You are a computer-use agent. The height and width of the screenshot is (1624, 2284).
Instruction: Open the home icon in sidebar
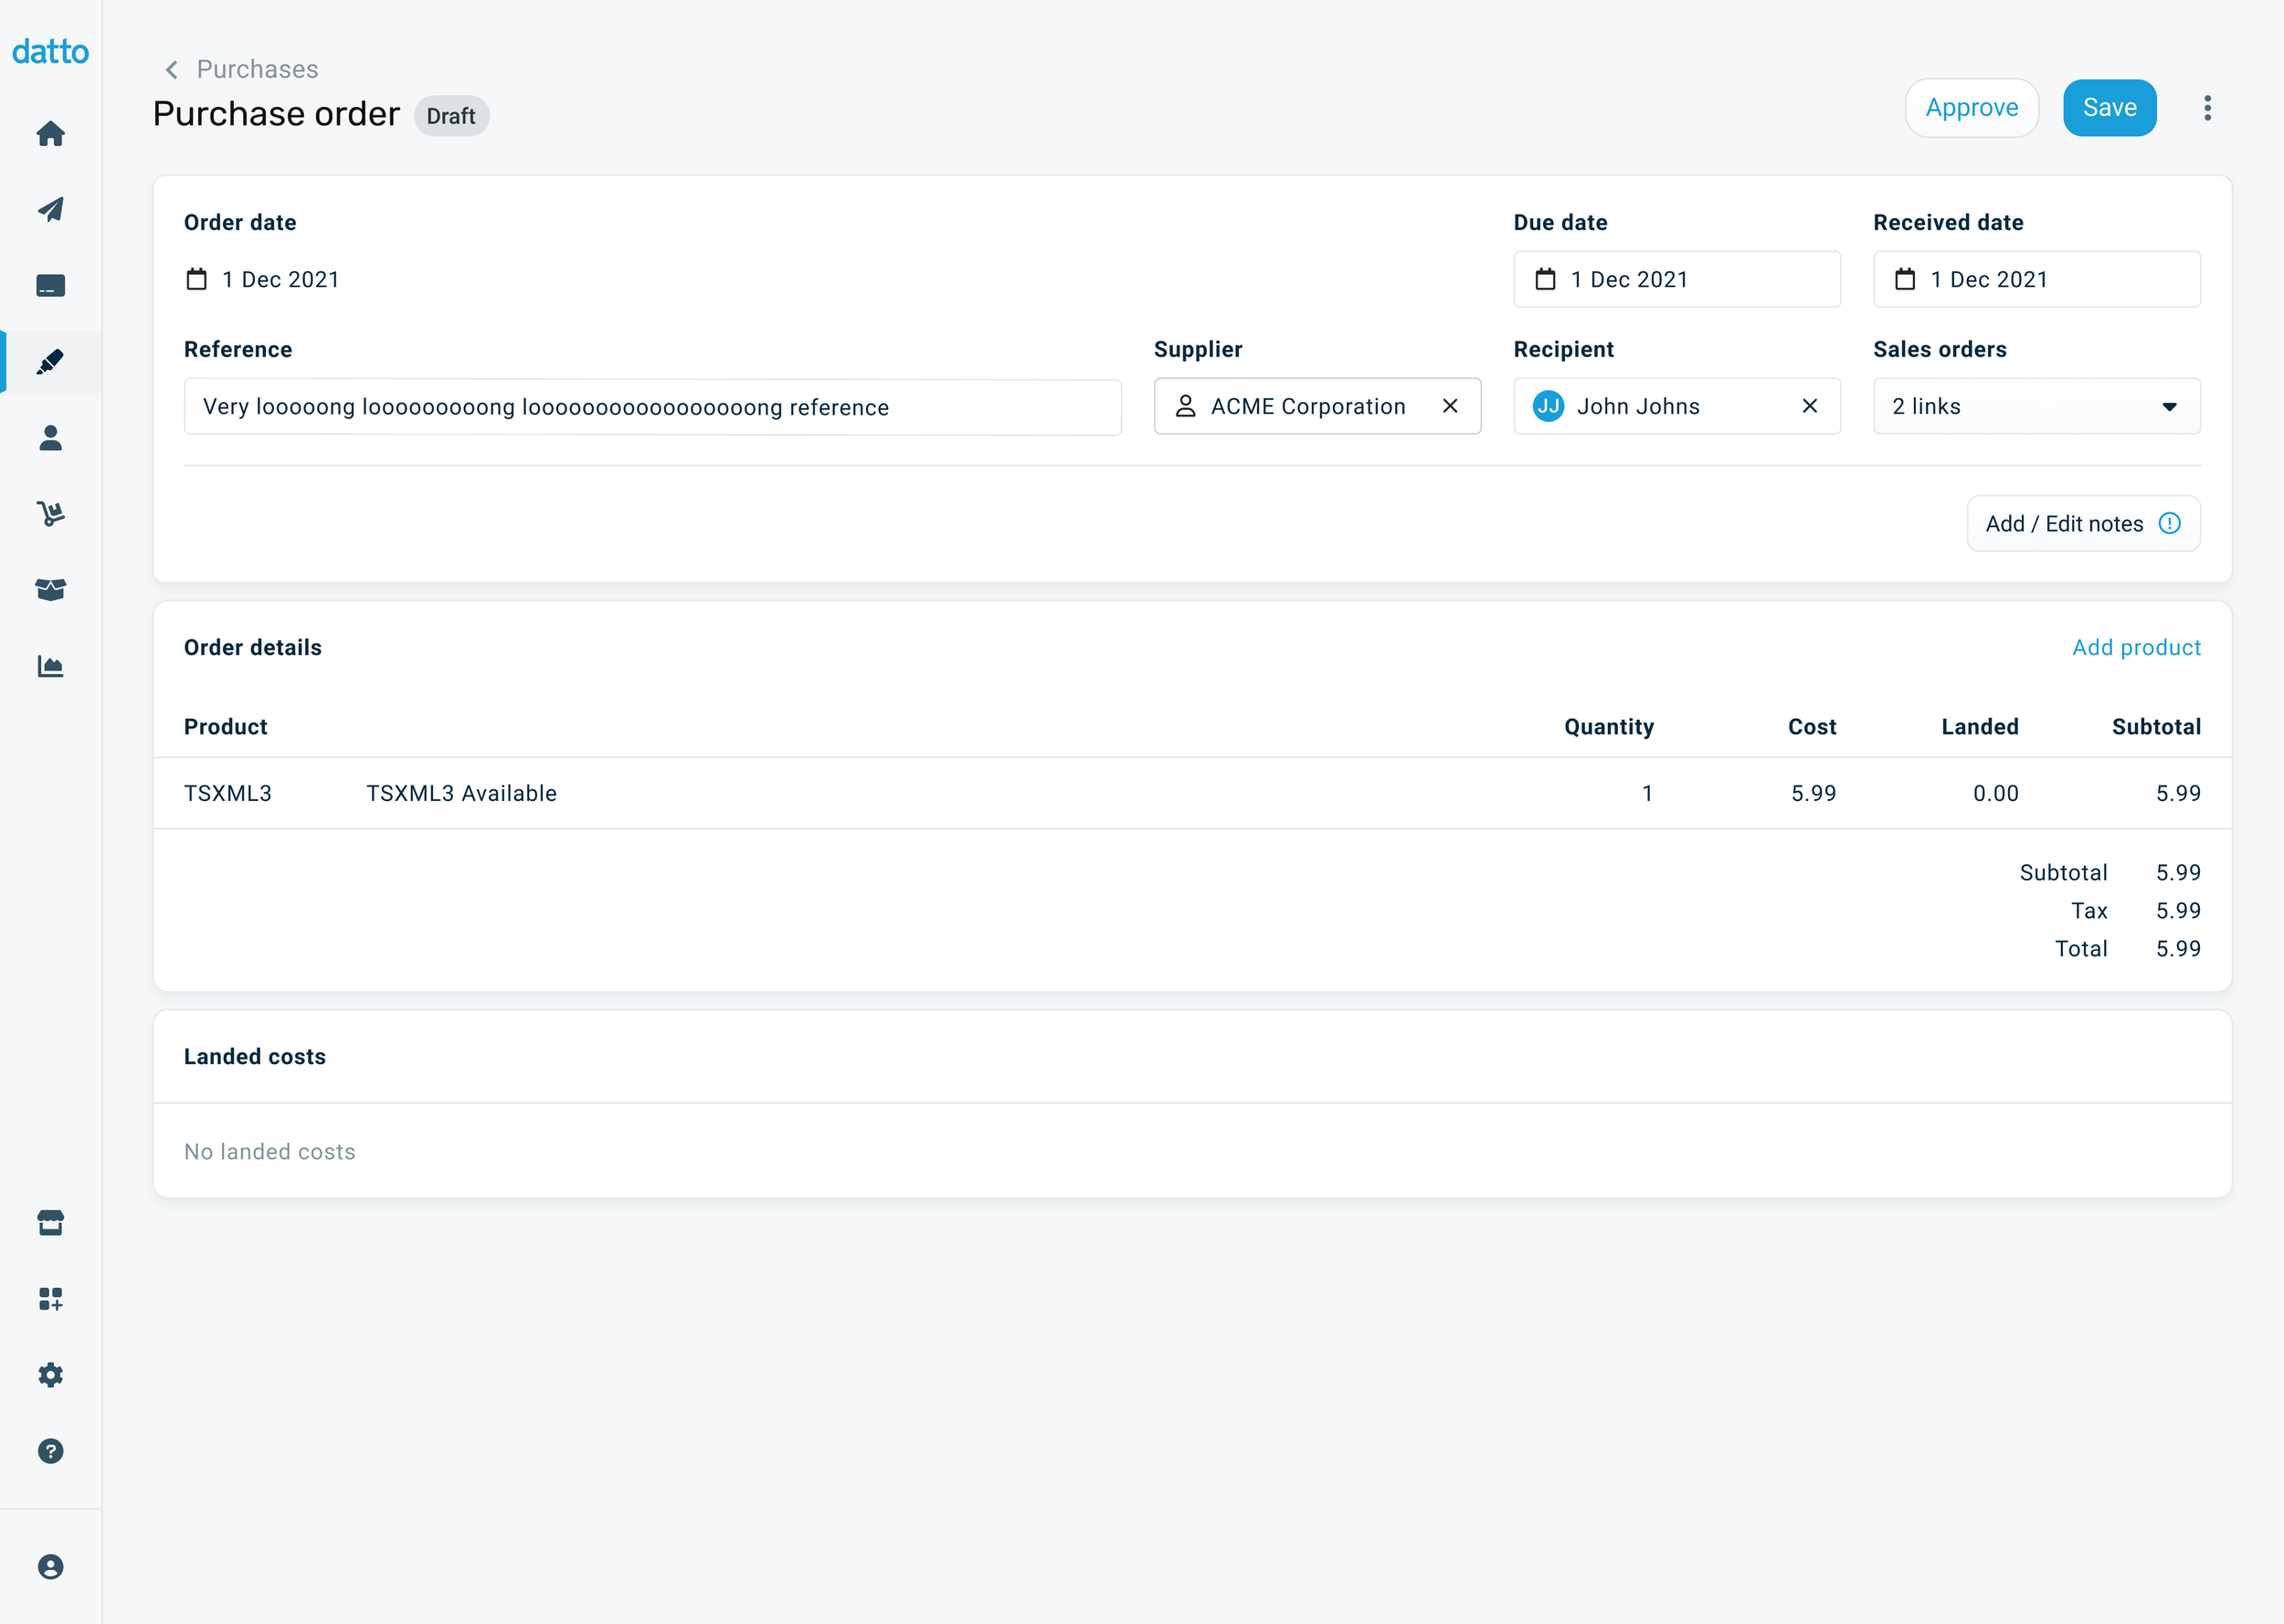click(x=50, y=134)
